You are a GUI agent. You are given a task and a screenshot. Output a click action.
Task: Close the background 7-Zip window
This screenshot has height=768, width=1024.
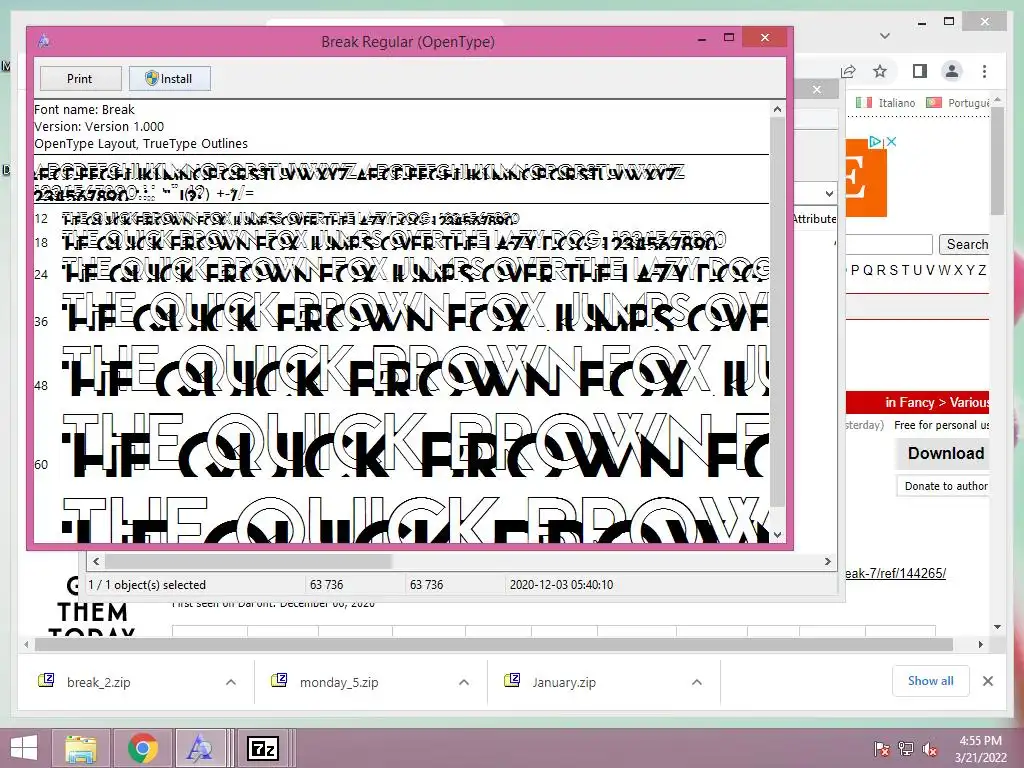(x=816, y=89)
